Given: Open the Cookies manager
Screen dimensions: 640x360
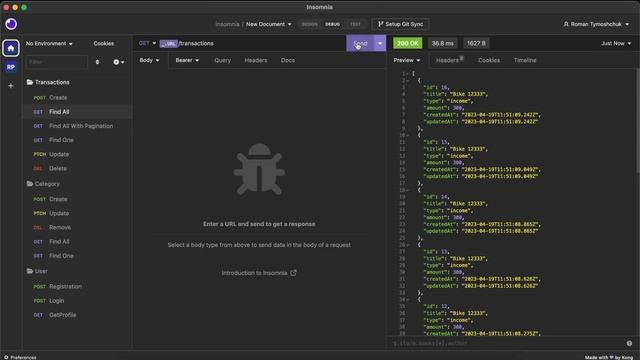Looking at the screenshot, I should pyautogui.click(x=104, y=43).
